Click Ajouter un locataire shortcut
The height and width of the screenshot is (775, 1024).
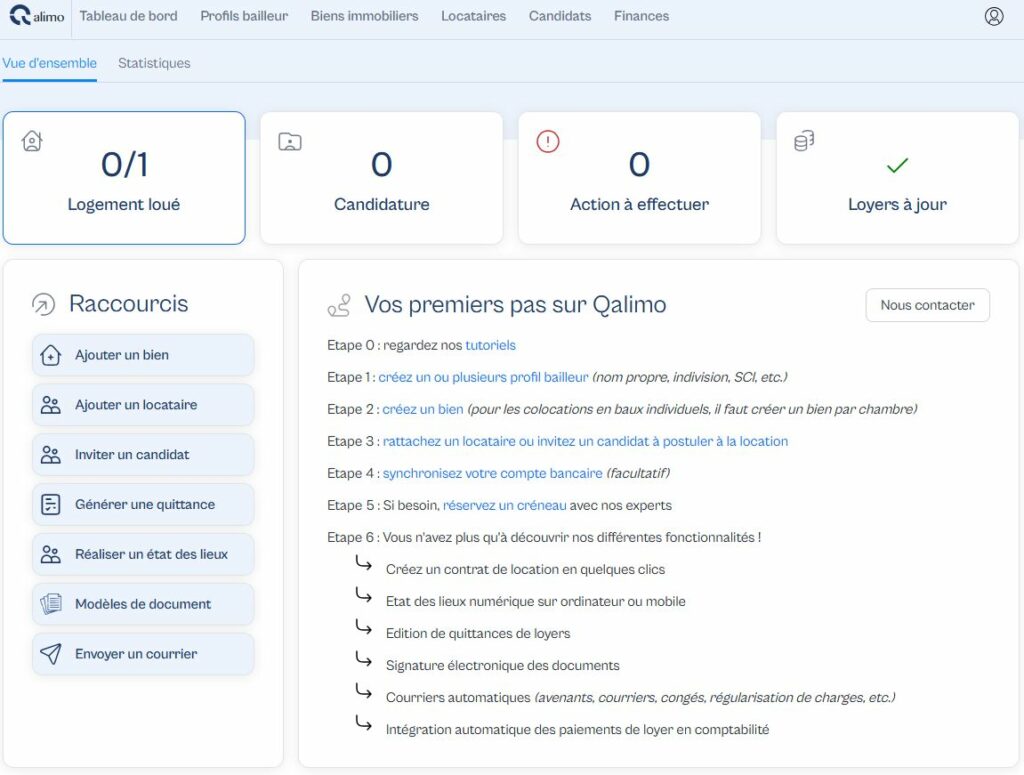143,405
